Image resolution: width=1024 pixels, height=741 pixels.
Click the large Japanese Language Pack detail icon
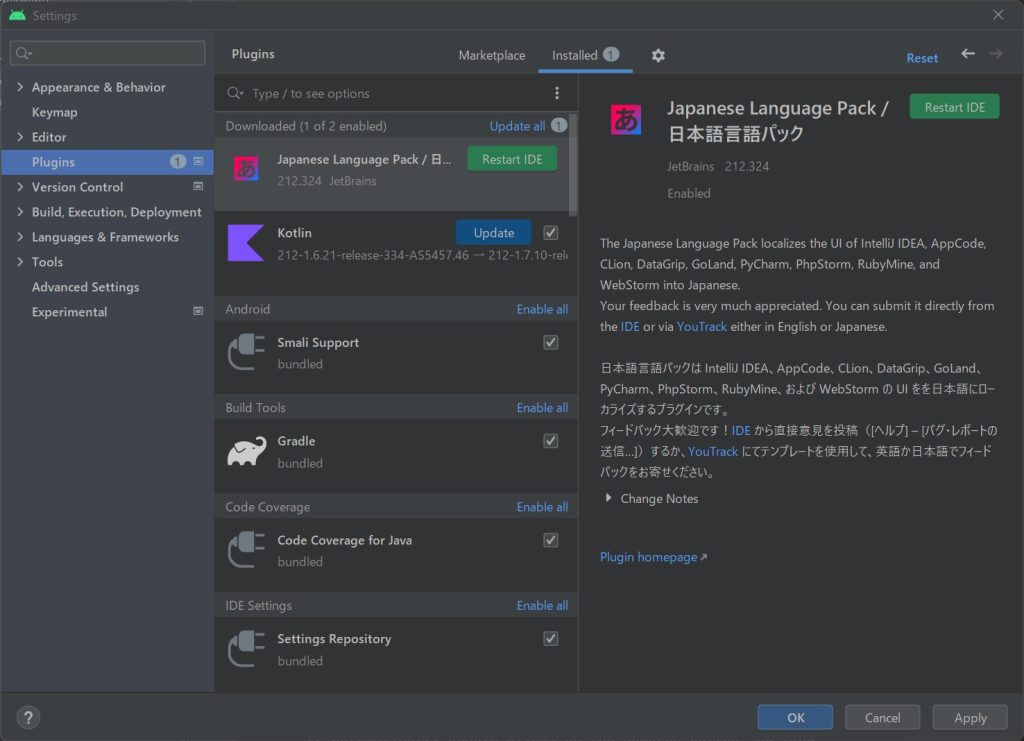click(626, 120)
